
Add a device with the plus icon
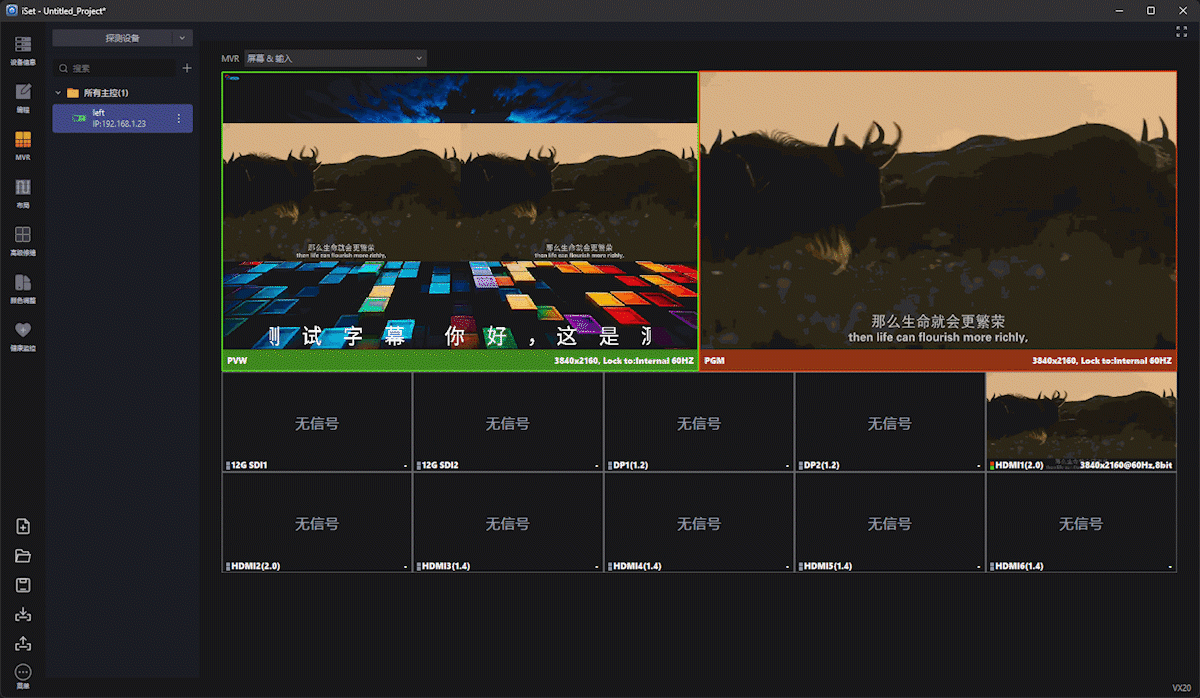(x=186, y=68)
